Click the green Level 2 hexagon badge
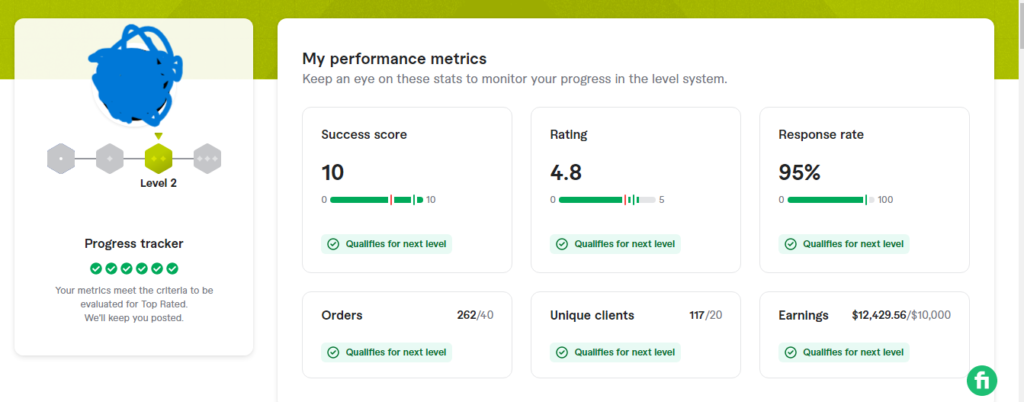The image size is (1024, 402). tap(158, 158)
